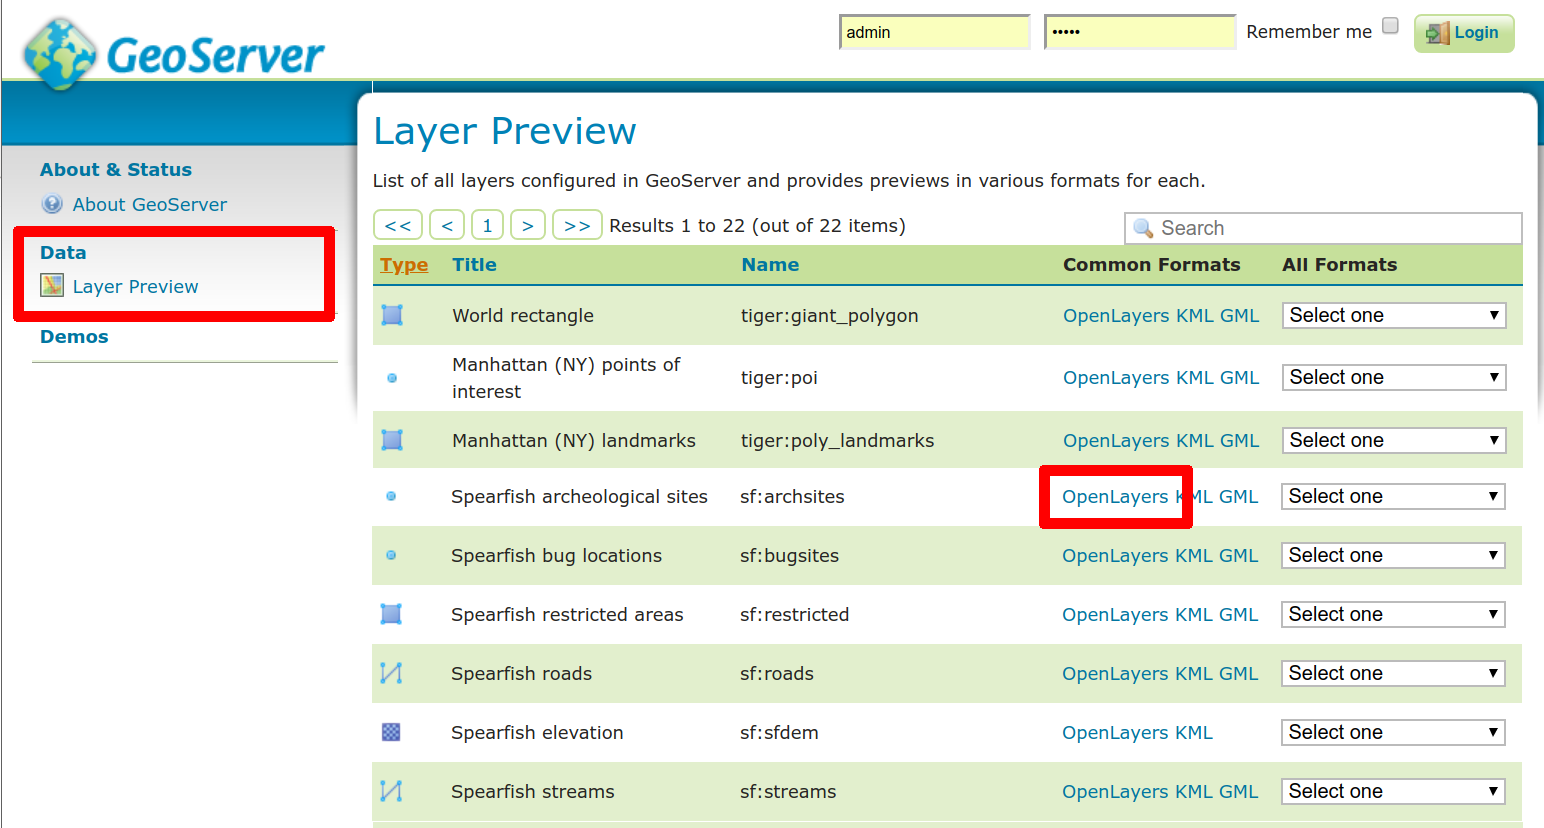
Task: Open OpenLayers preview for tiger:giant_polygon
Action: pos(1116,315)
